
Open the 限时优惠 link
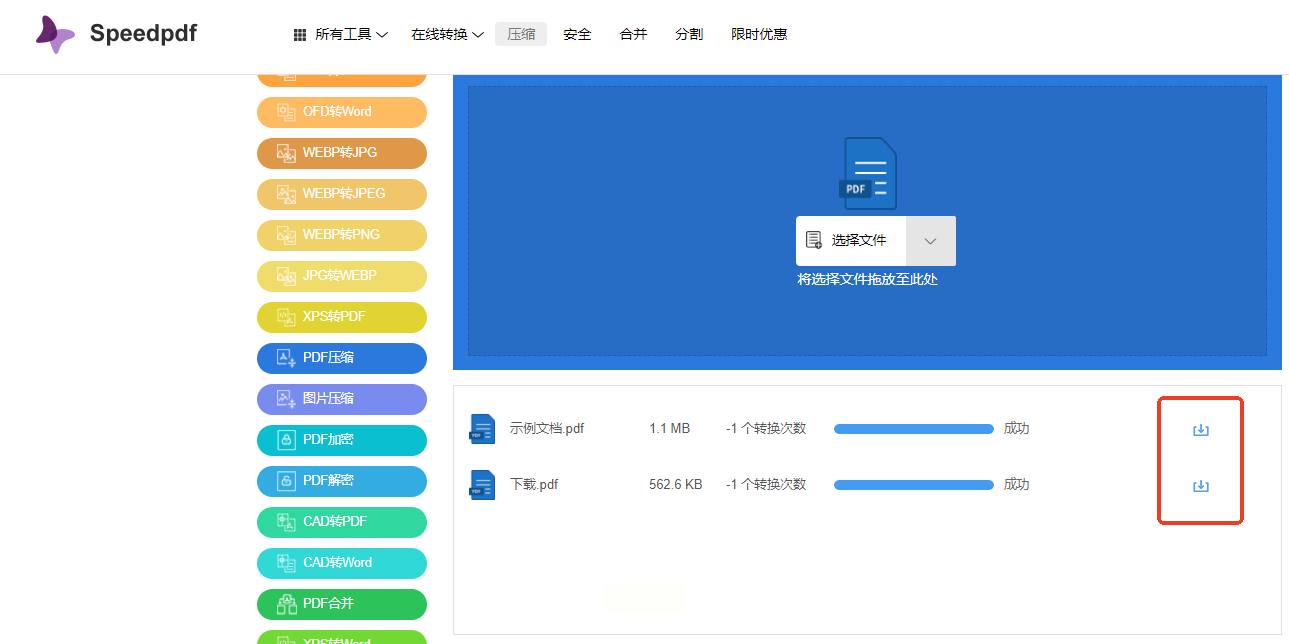click(759, 34)
